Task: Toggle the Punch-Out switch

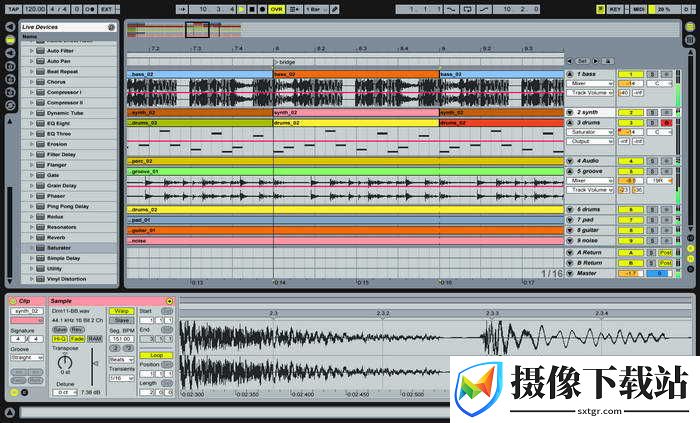Action: click(x=484, y=9)
